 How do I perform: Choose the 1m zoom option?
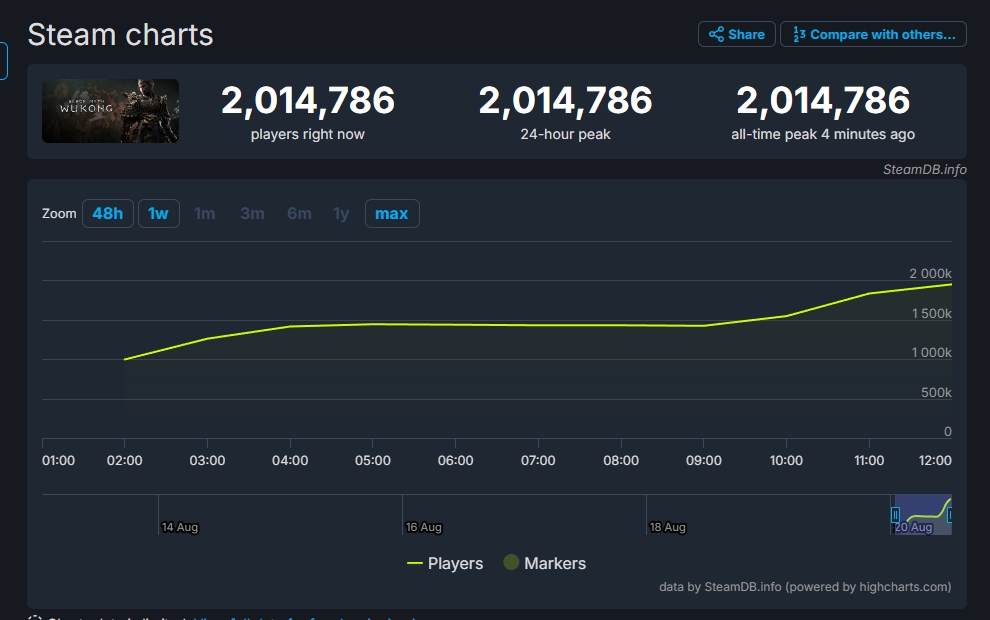[204, 214]
